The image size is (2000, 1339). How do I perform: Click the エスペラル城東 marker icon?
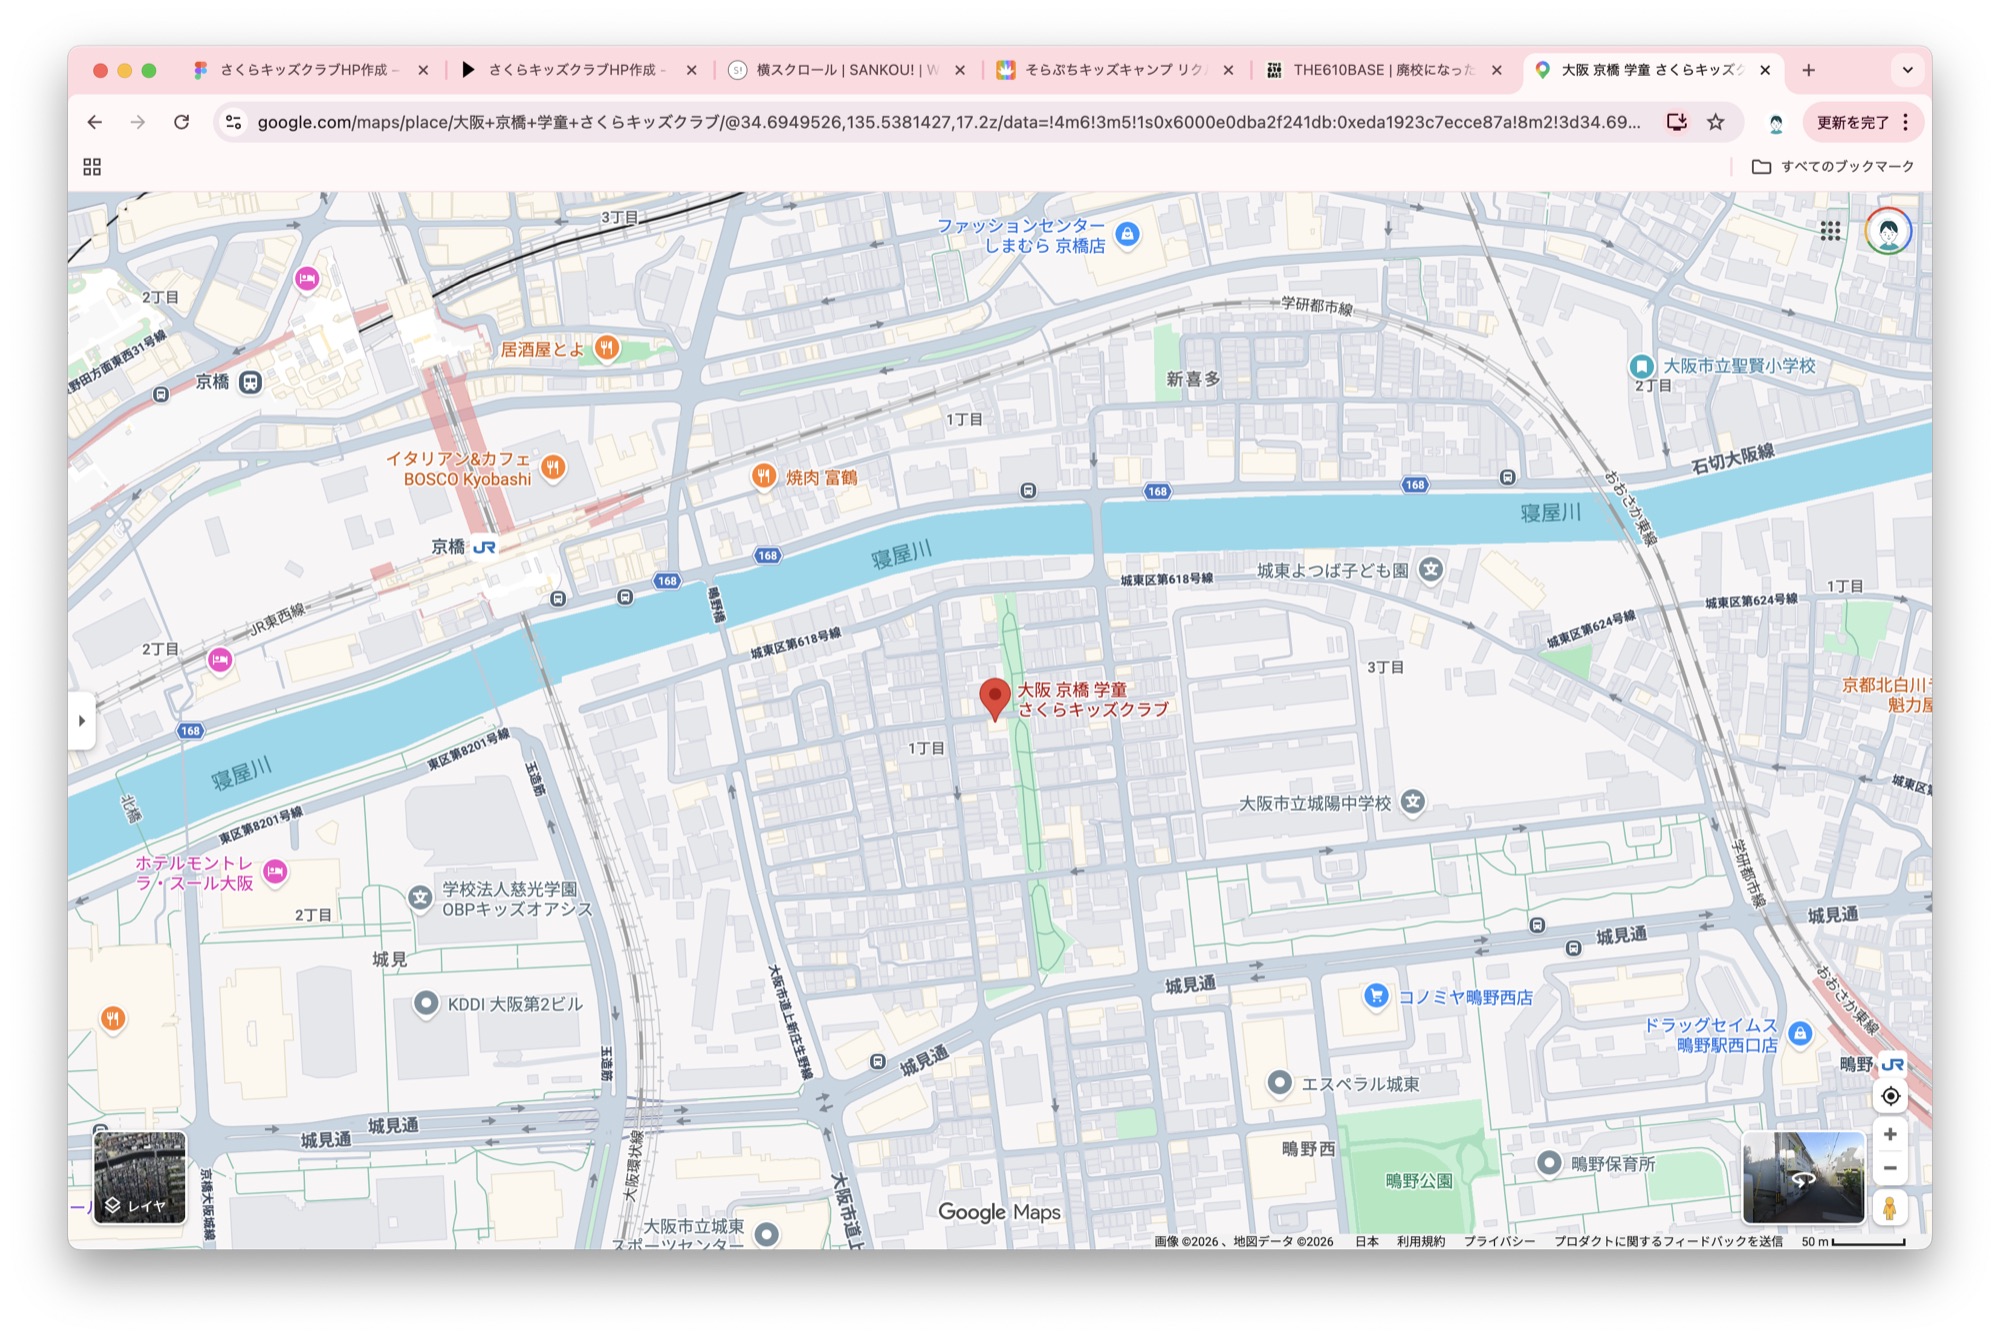coord(1279,1083)
